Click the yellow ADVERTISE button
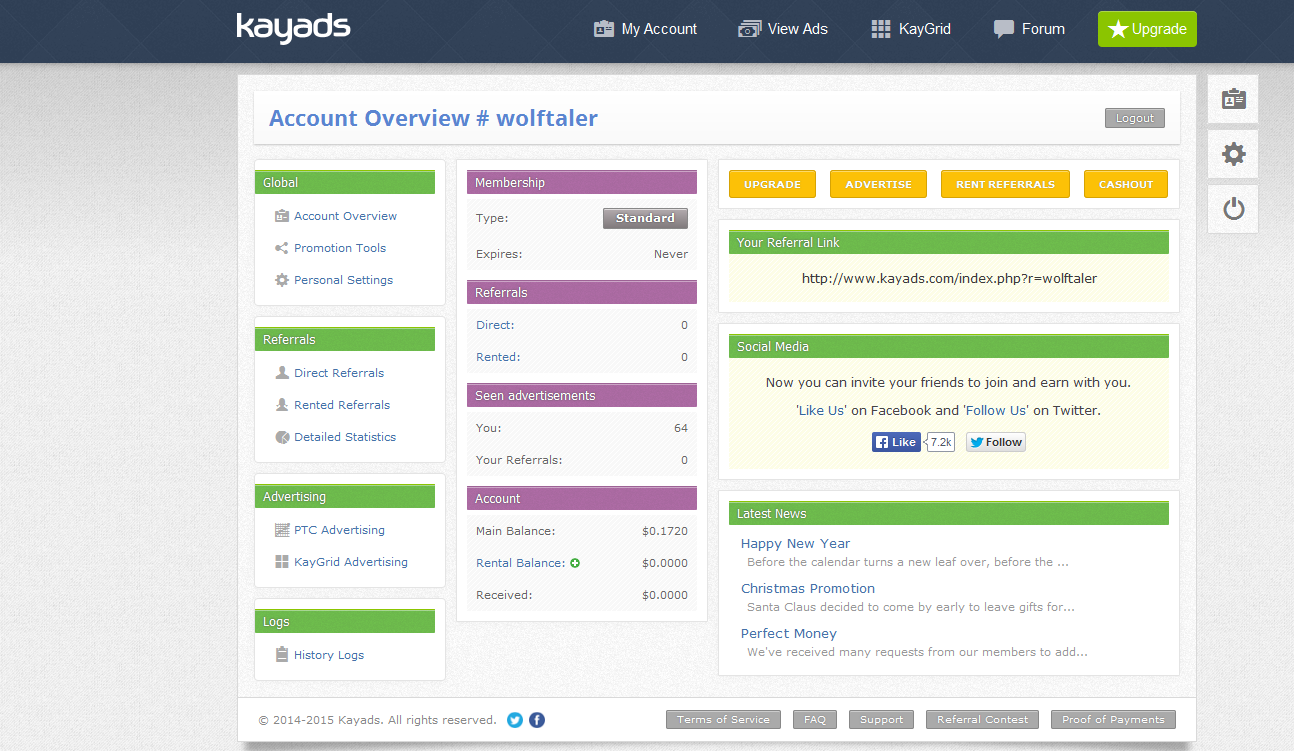 tap(878, 184)
